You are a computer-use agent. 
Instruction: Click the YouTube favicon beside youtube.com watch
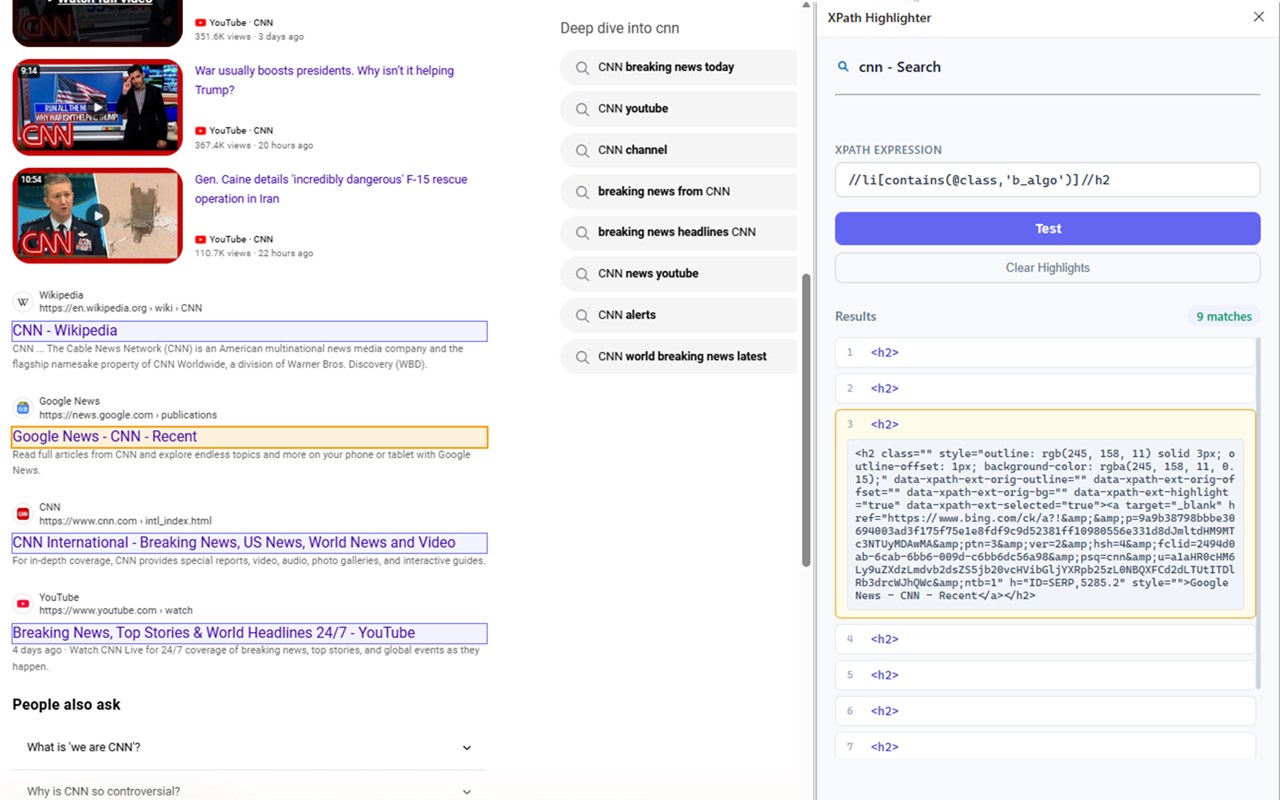pos(22,604)
